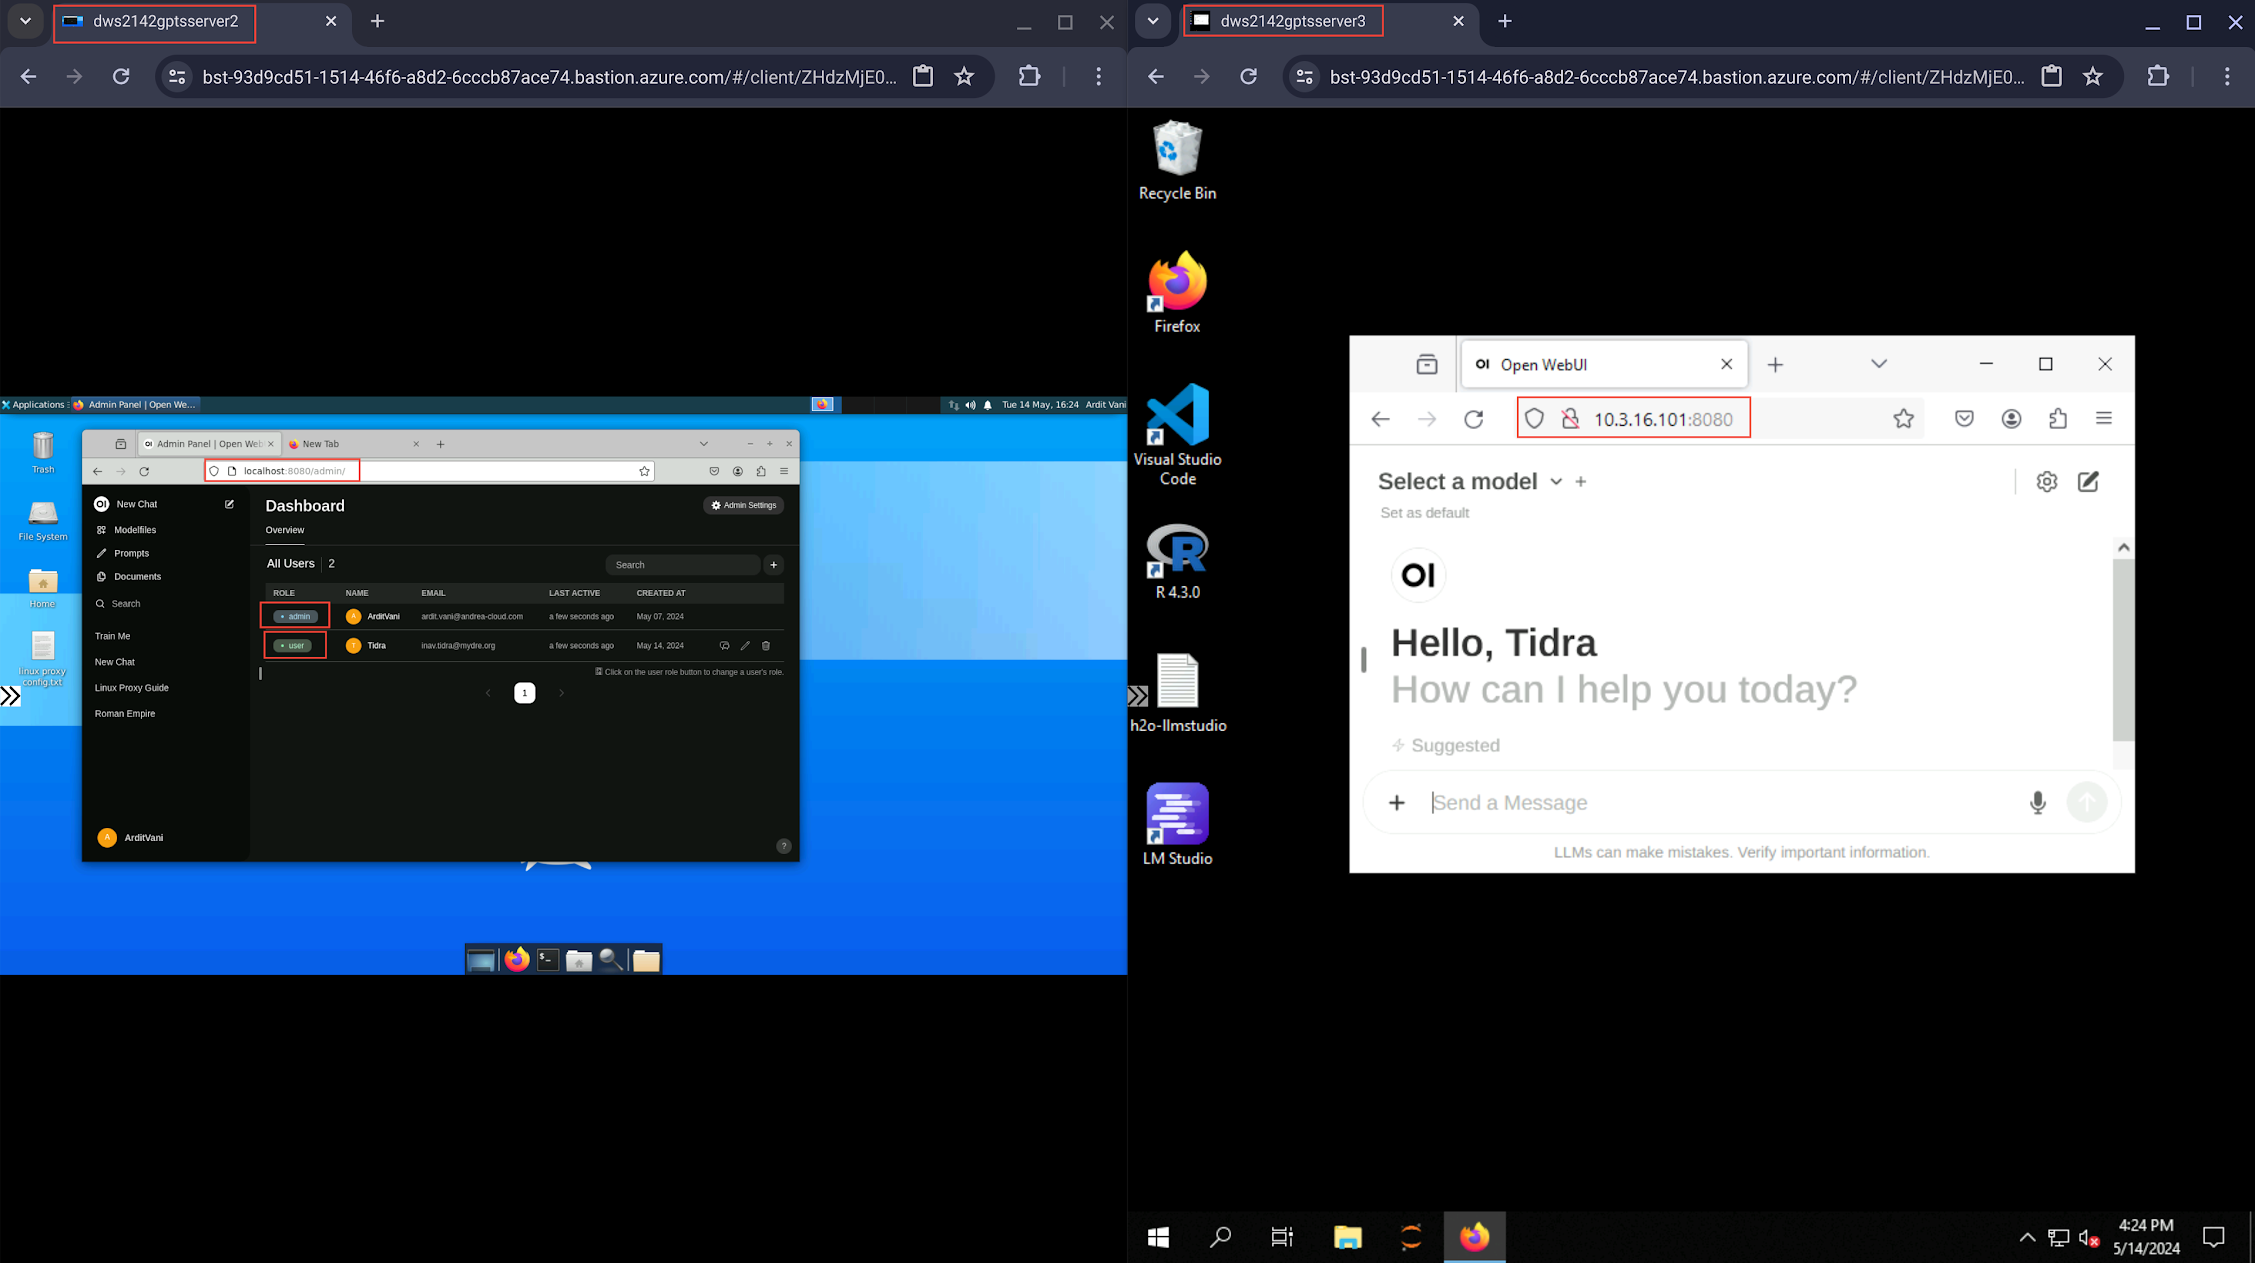Click the next page arrow in pagination

pos(562,693)
